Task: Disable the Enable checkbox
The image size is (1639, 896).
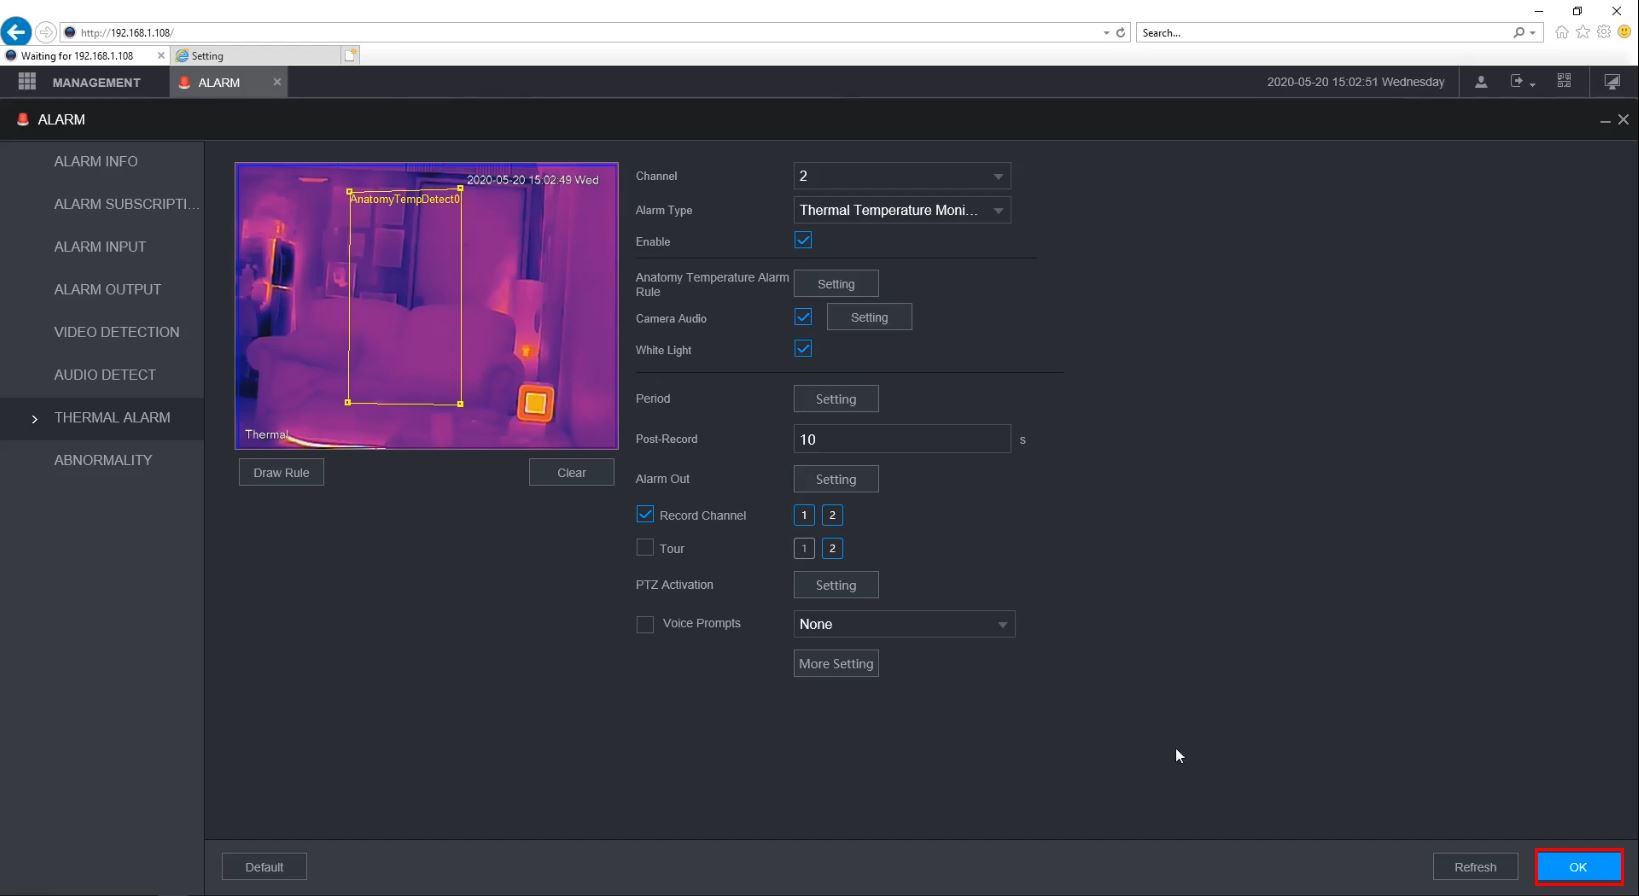Action: 803,241
